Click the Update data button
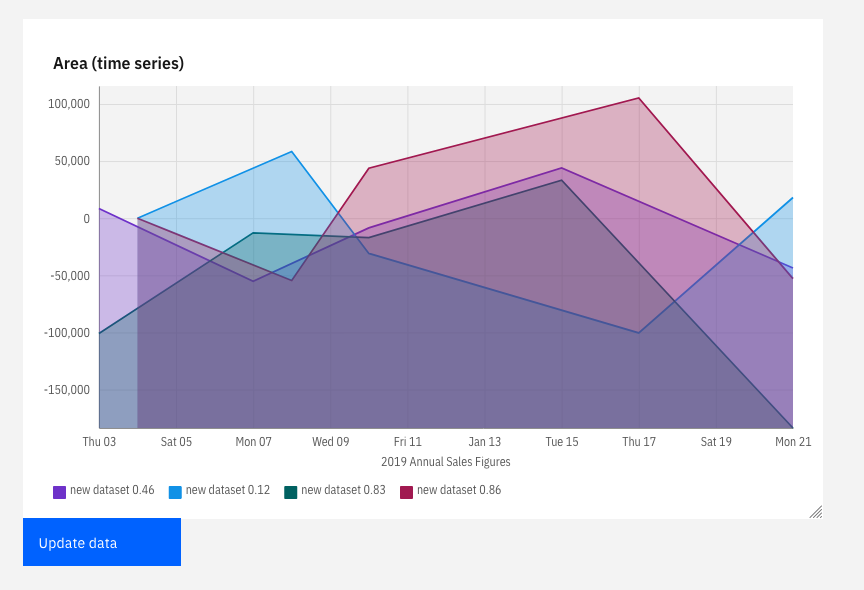Viewport: 864px width, 590px height. [102, 542]
